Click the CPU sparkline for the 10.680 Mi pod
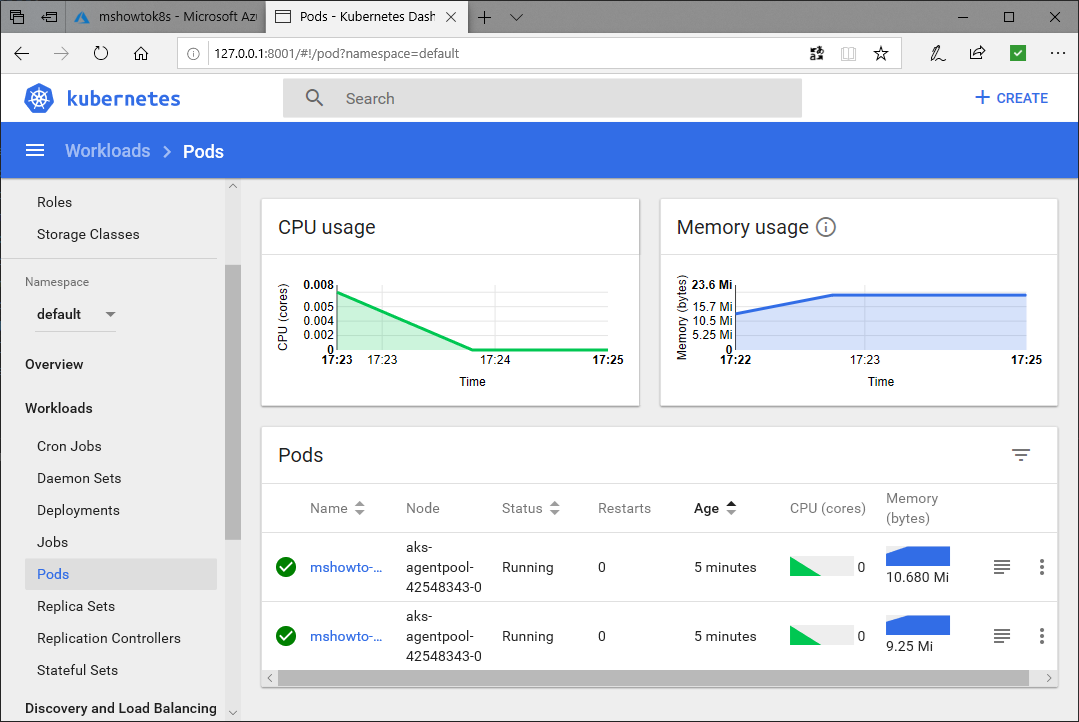This screenshot has height=722, width=1079. [x=822, y=566]
